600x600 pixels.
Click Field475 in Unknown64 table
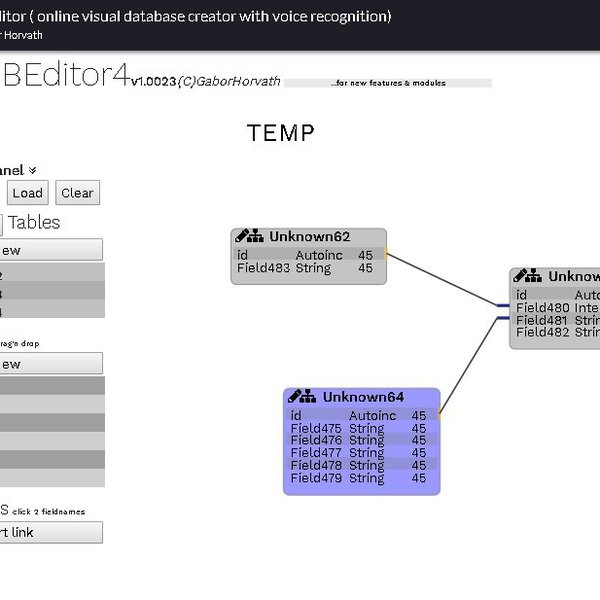click(316, 428)
